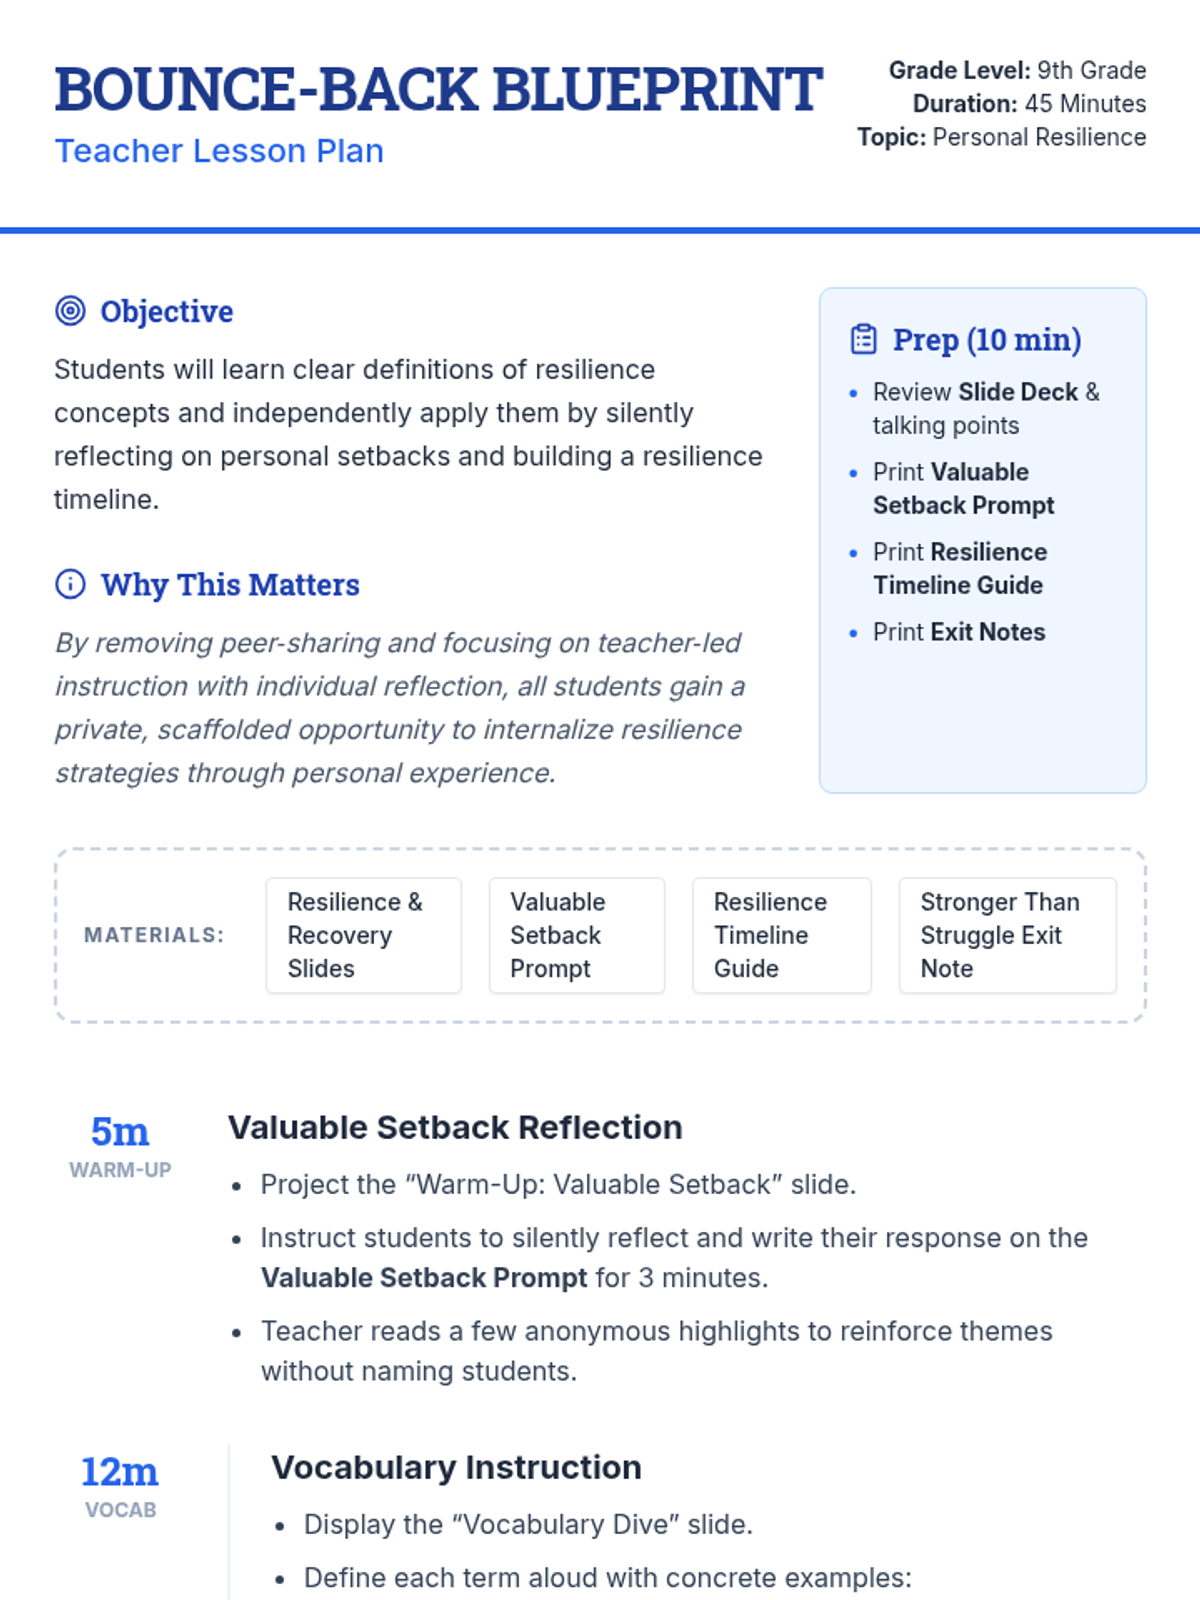This screenshot has height=1600, width=1200.
Task: Click the Materials label
Action: pos(154,935)
